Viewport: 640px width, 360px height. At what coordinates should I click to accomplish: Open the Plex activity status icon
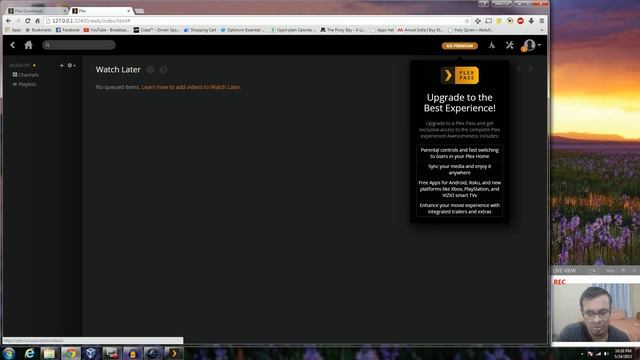tap(492, 45)
